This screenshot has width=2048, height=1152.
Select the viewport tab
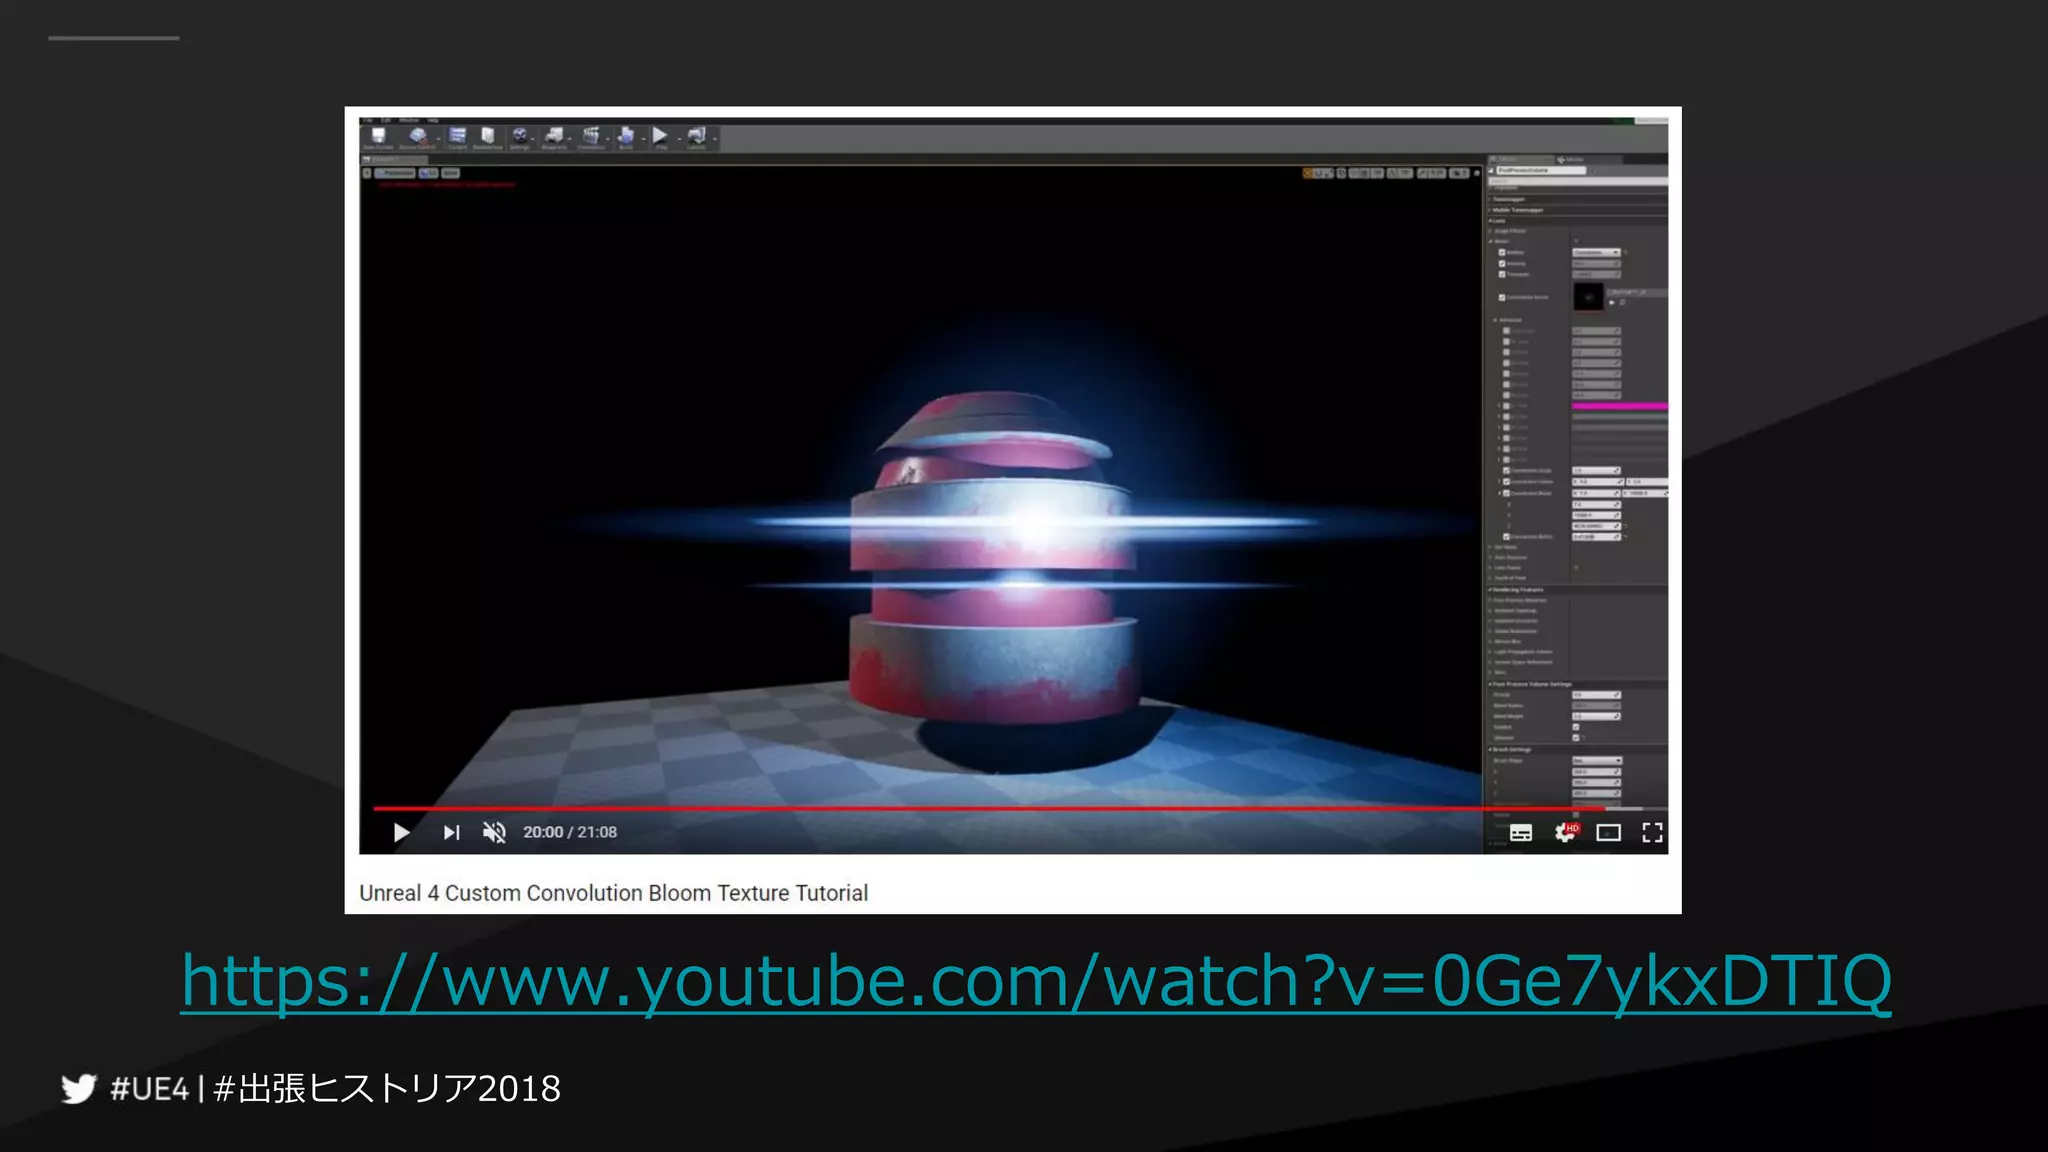393,159
